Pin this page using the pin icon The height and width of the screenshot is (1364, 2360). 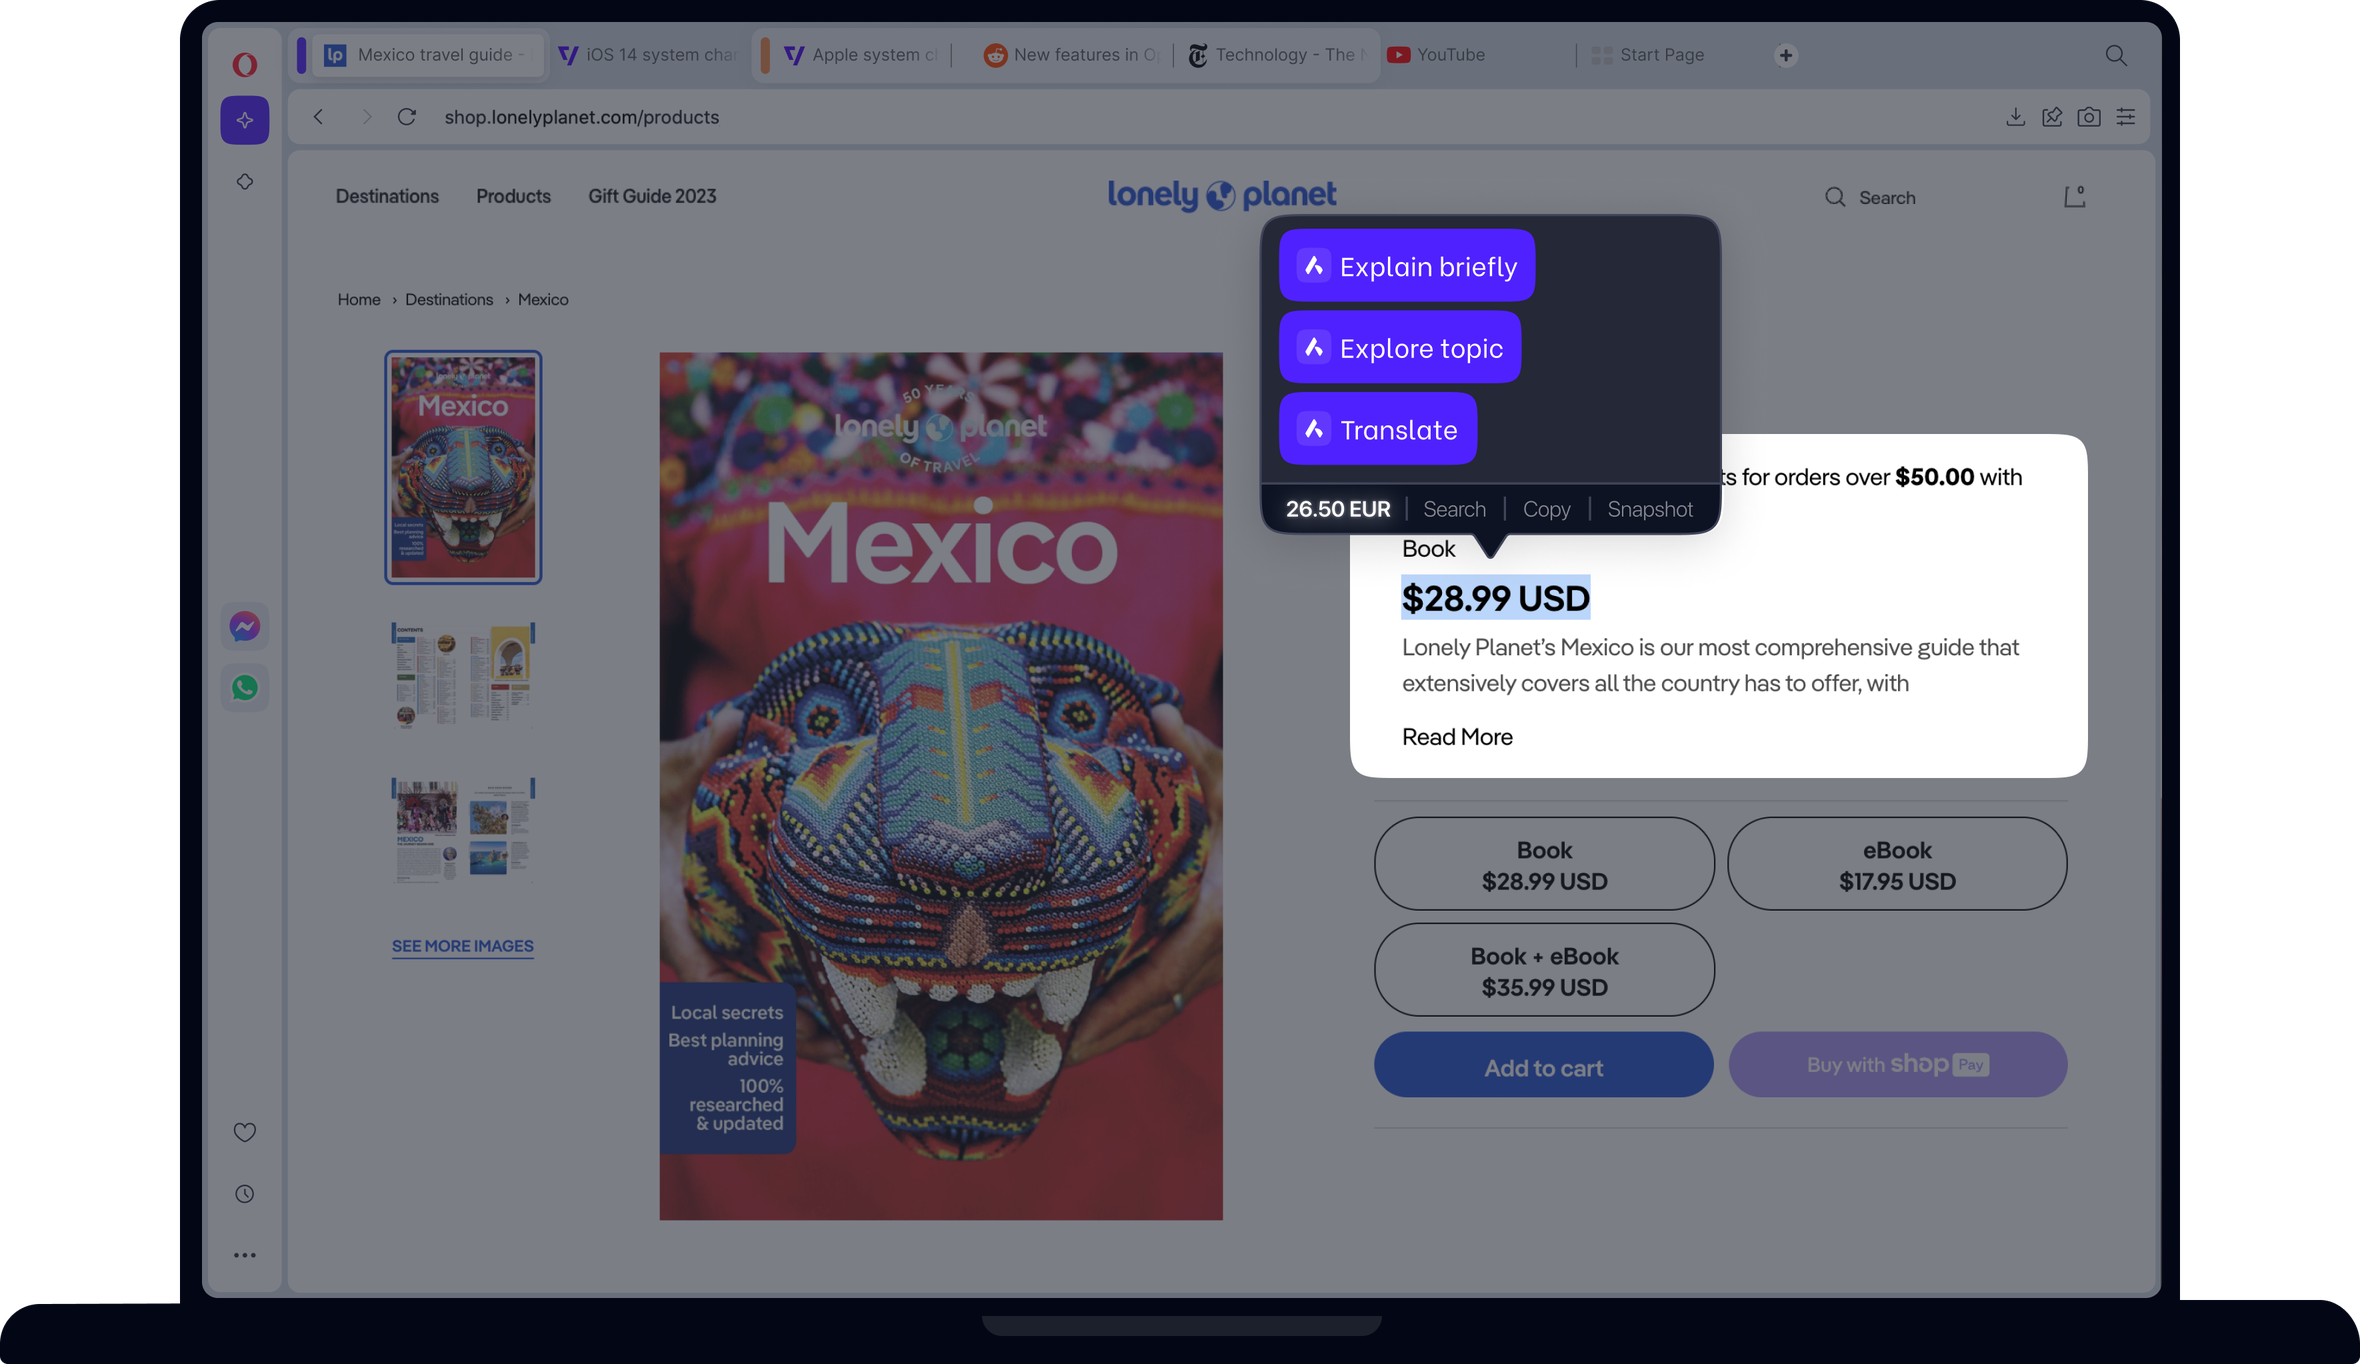[x=2052, y=117]
